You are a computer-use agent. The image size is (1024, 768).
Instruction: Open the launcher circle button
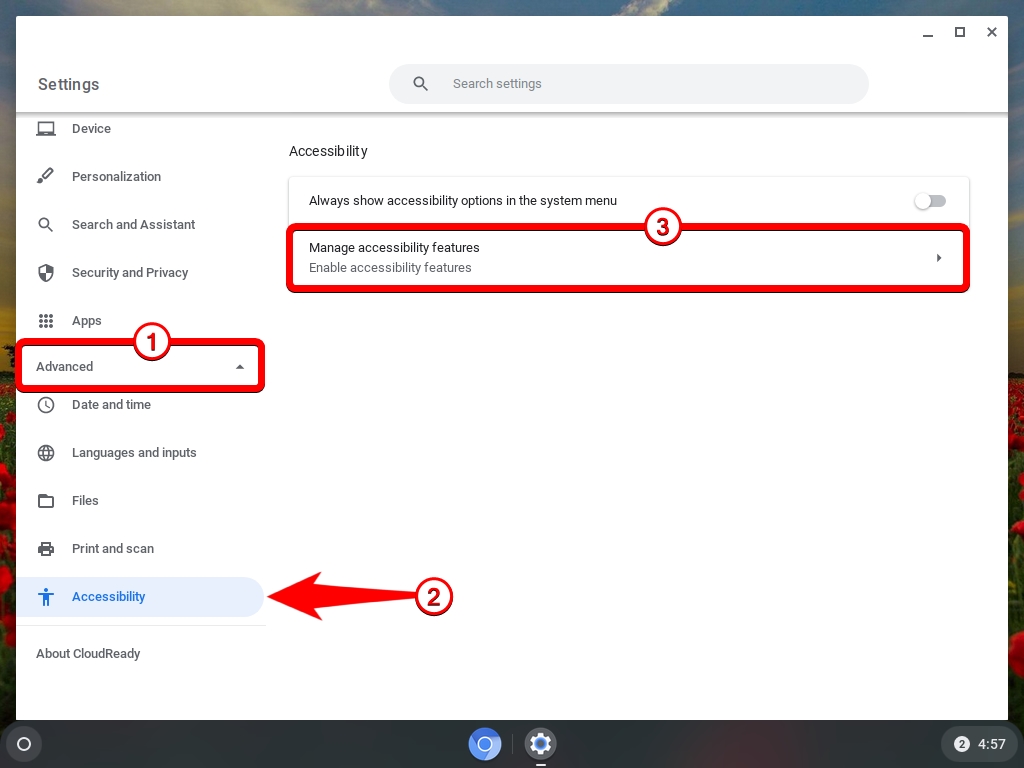pyautogui.click(x=24, y=744)
